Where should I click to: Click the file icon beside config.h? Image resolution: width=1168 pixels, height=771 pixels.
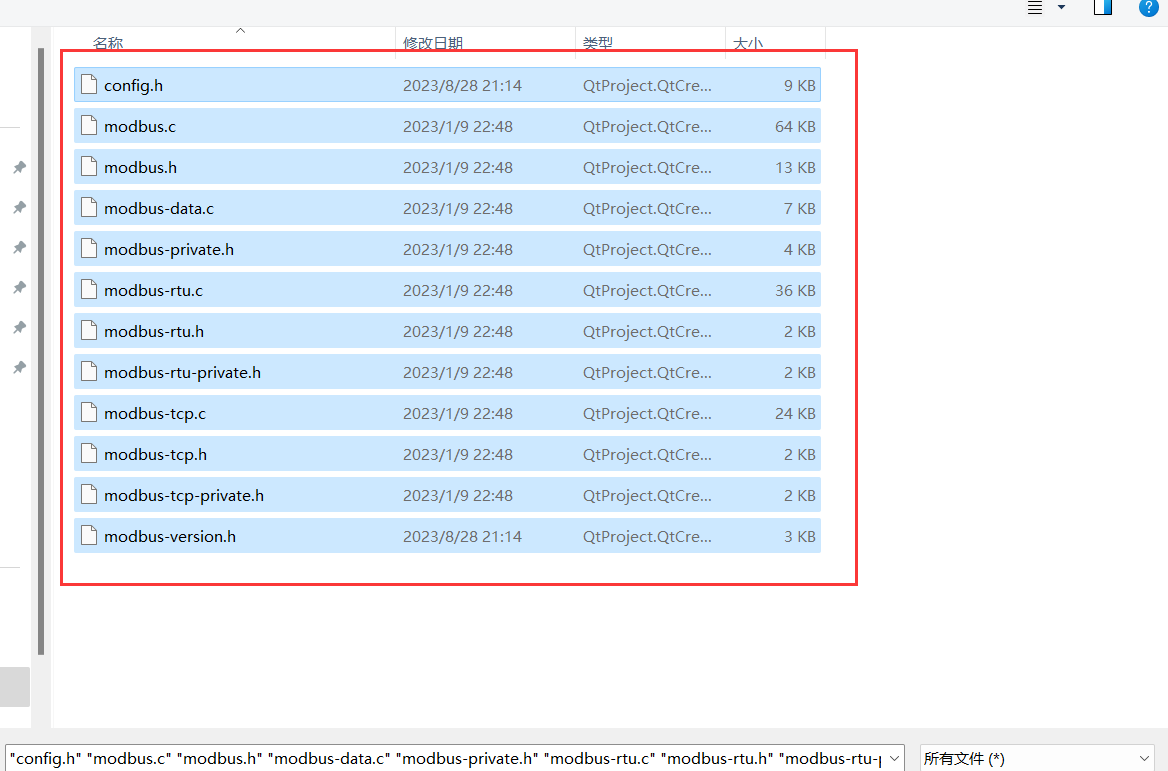point(88,85)
